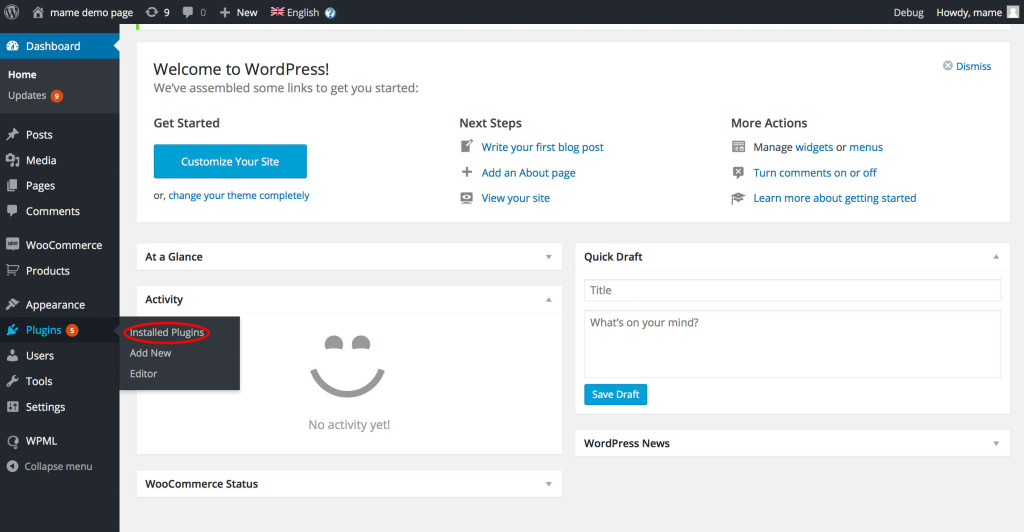Click the widgets grid icon beside Manage
This screenshot has height=532, width=1024.
pyautogui.click(x=738, y=146)
